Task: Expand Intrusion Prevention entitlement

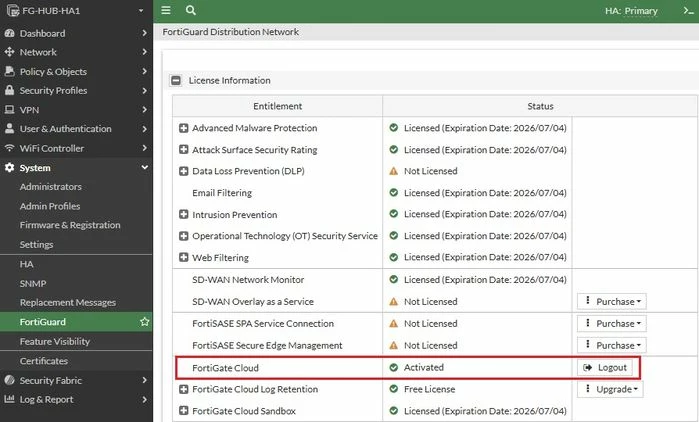Action: tap(183, 214)
